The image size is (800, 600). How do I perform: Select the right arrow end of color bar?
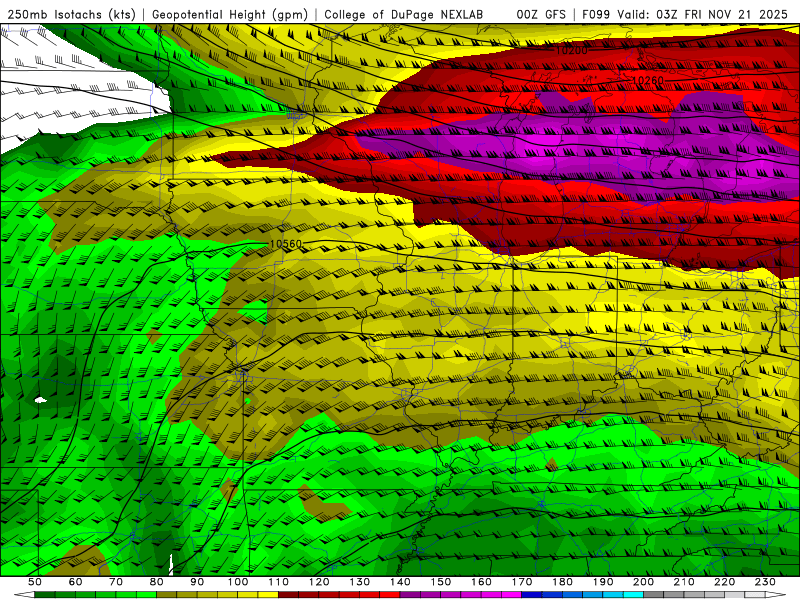pos(776,595)
